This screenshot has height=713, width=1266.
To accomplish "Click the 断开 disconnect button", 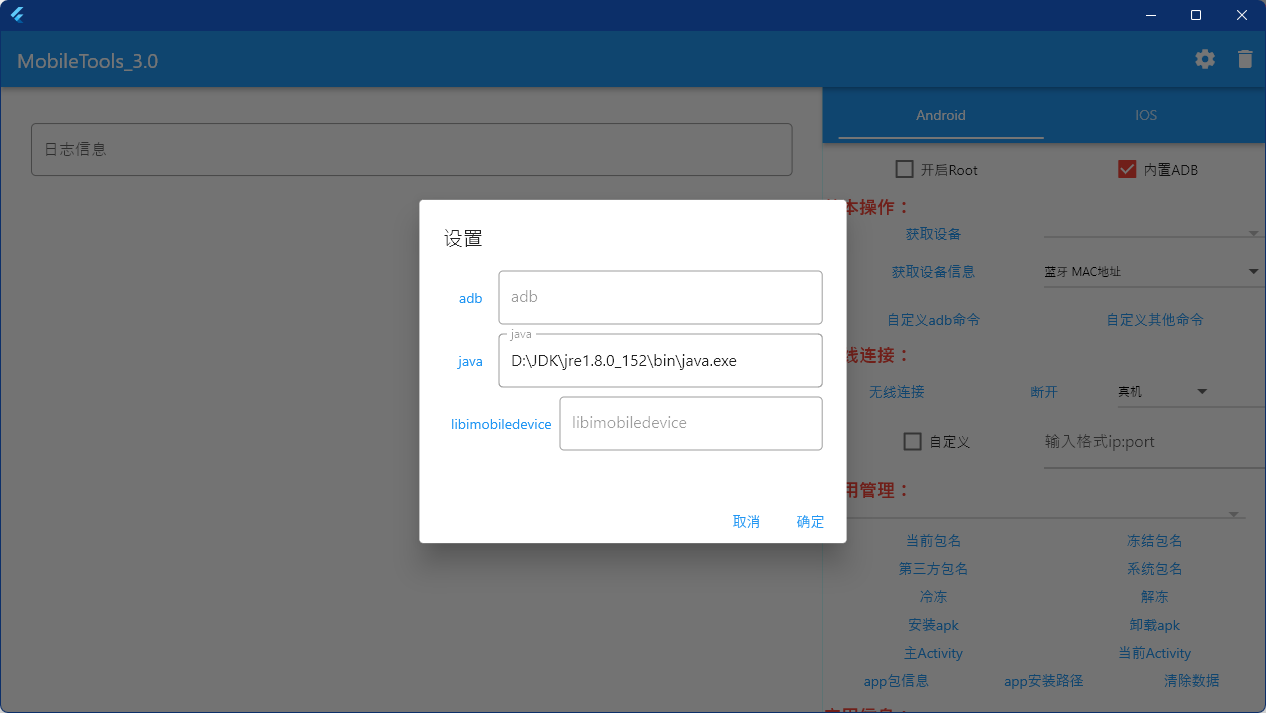I will point(1043,392).
